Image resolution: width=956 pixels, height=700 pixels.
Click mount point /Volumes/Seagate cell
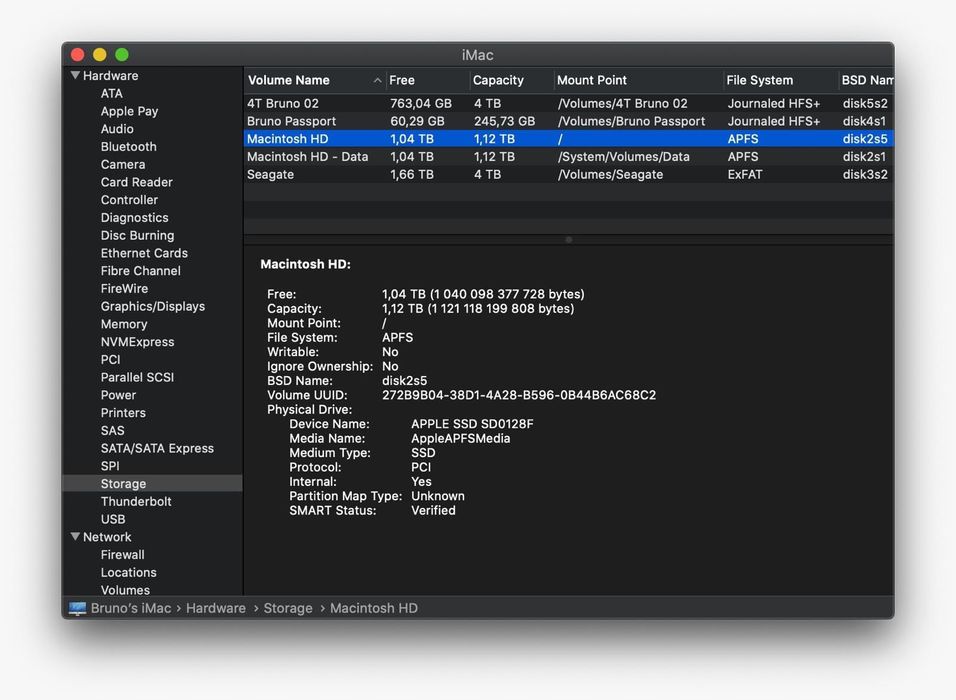pos(610,174)
